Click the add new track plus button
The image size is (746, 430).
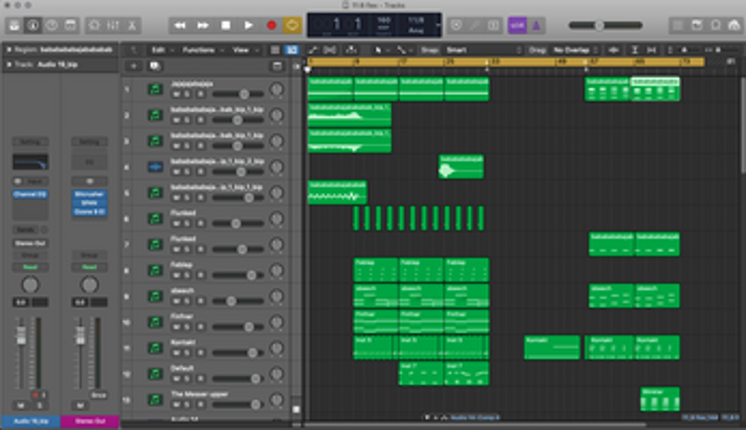[134, 66]
